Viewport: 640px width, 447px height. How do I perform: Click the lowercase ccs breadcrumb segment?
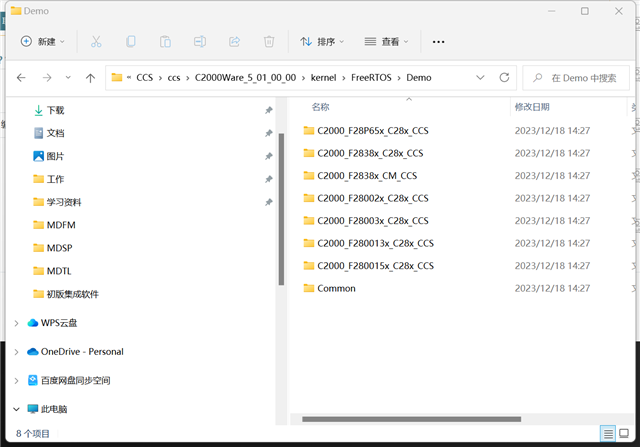point(174,78)
